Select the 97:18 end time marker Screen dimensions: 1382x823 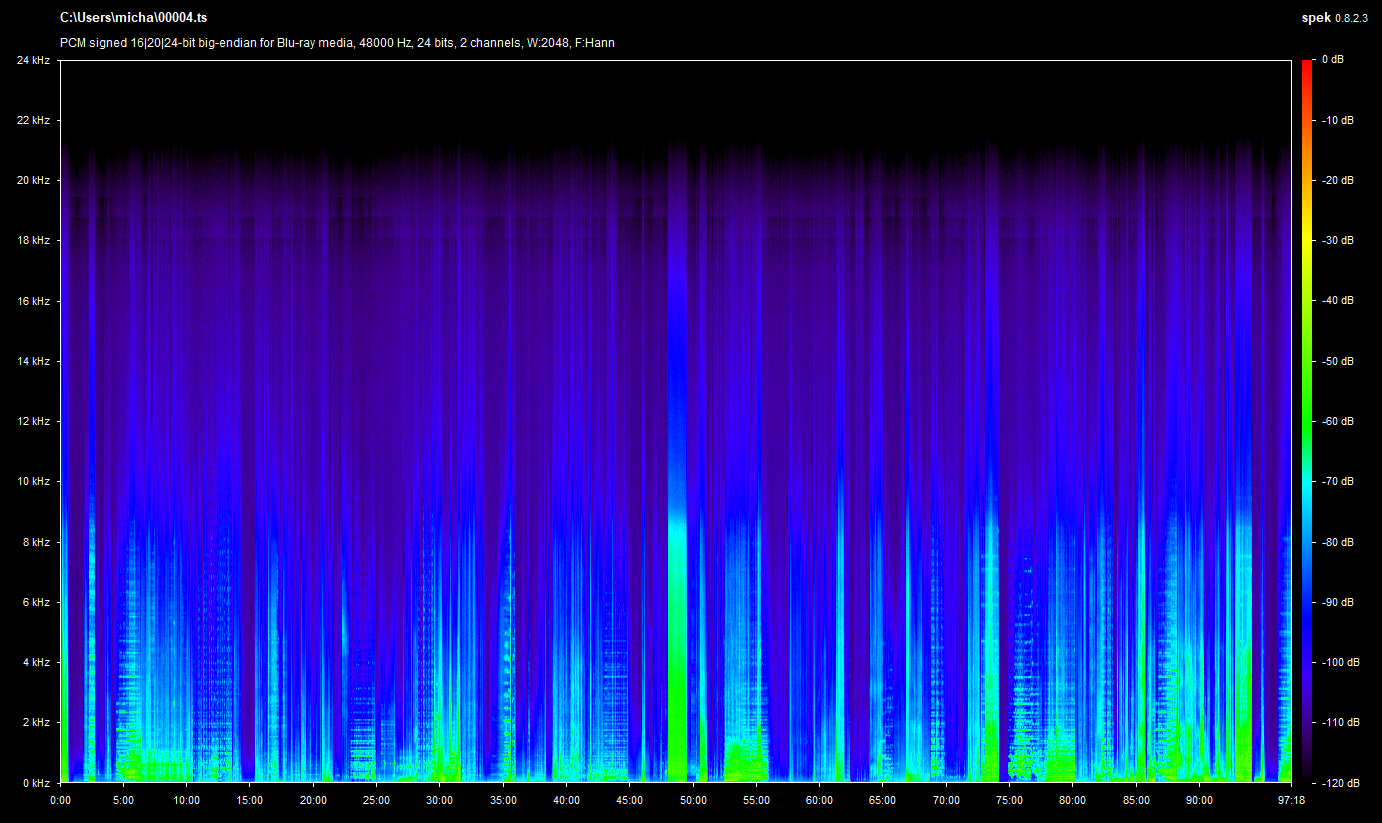click(x=1291, y=800)
